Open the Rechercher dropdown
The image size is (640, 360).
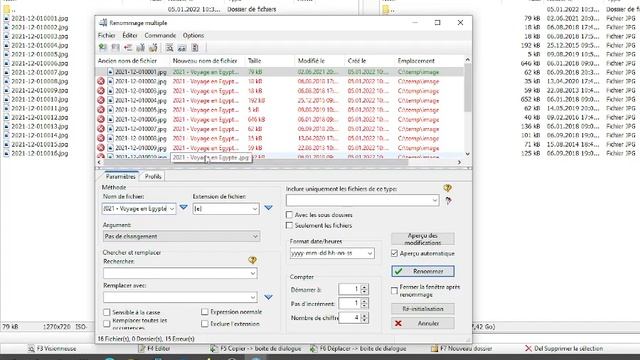click(253, 273)
